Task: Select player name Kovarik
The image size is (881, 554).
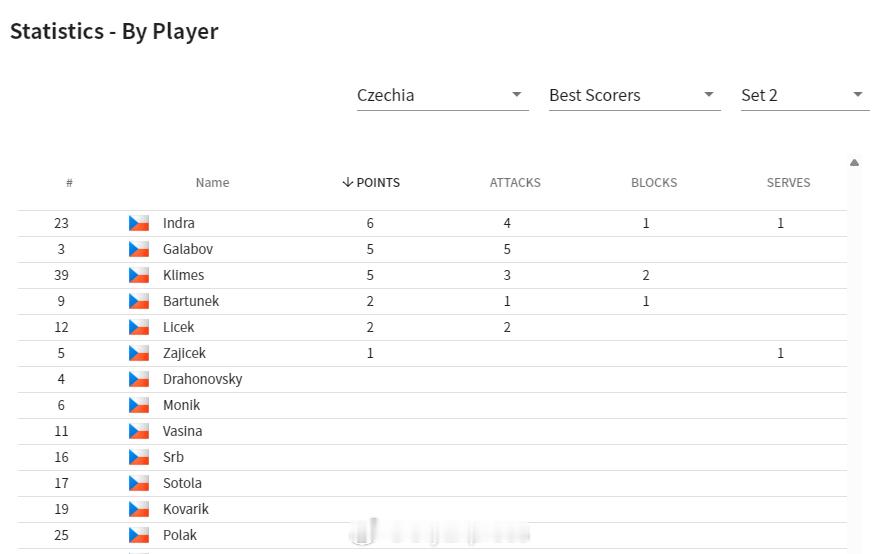Action: tap(185, 510)
